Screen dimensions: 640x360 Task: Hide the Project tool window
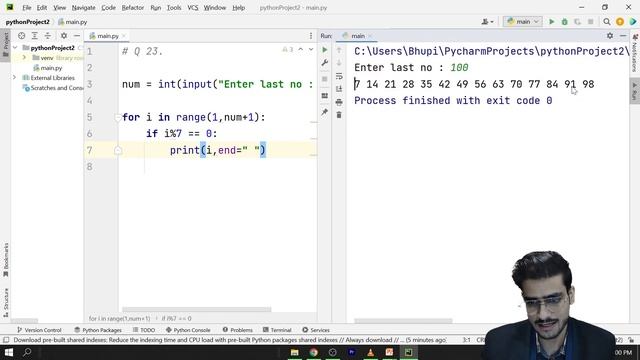77,36
